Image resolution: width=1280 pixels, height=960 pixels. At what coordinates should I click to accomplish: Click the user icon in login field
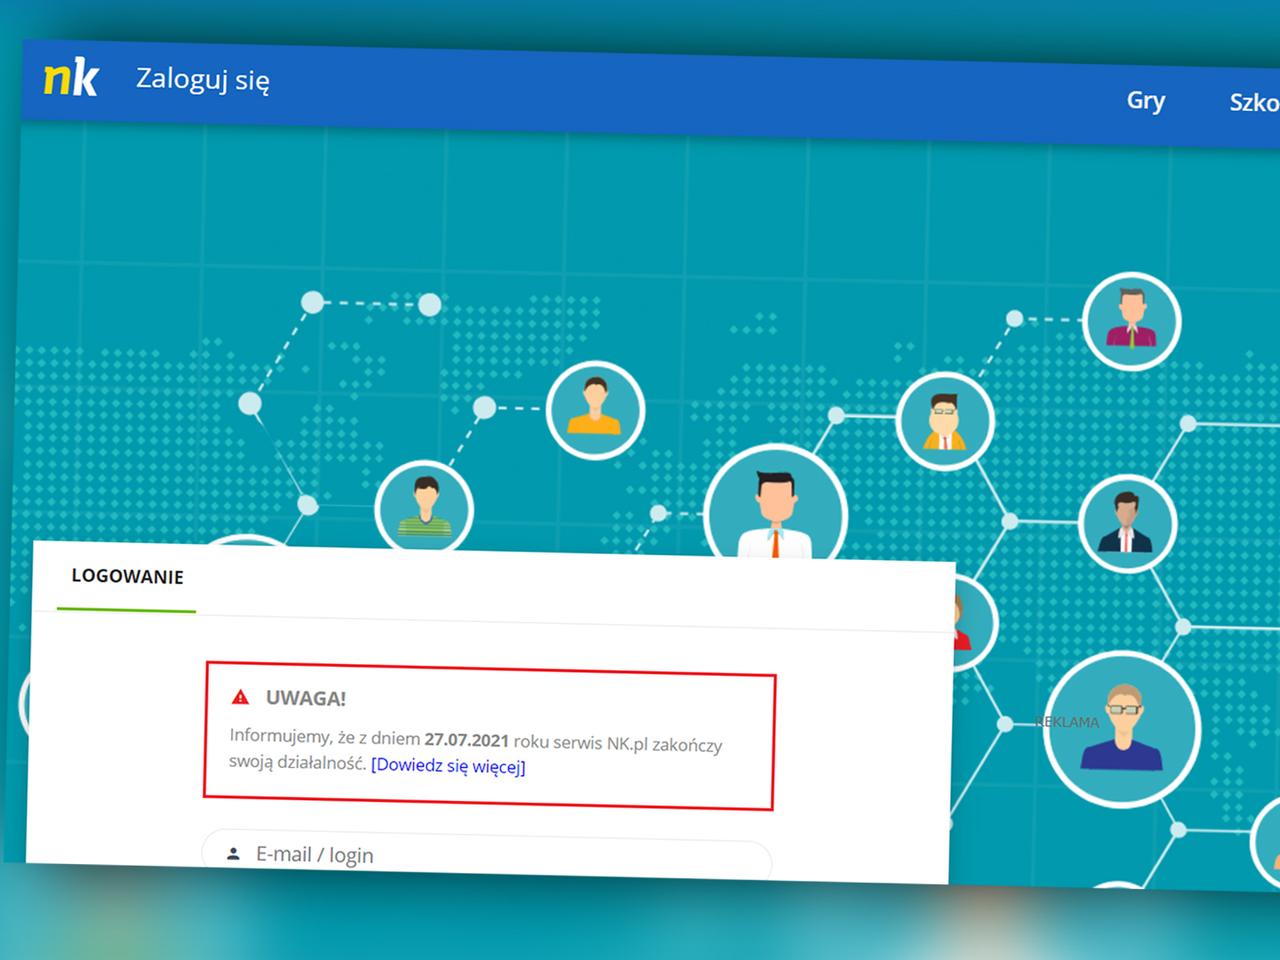pos(233,854)
